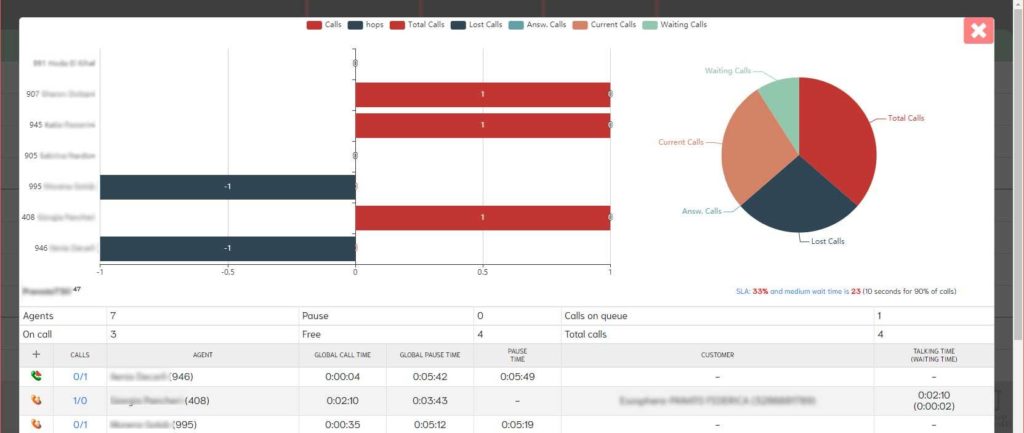Screen dimensions: 1024x433
Task: Click the phone status icon for agent 995
Action: [37, 424]
